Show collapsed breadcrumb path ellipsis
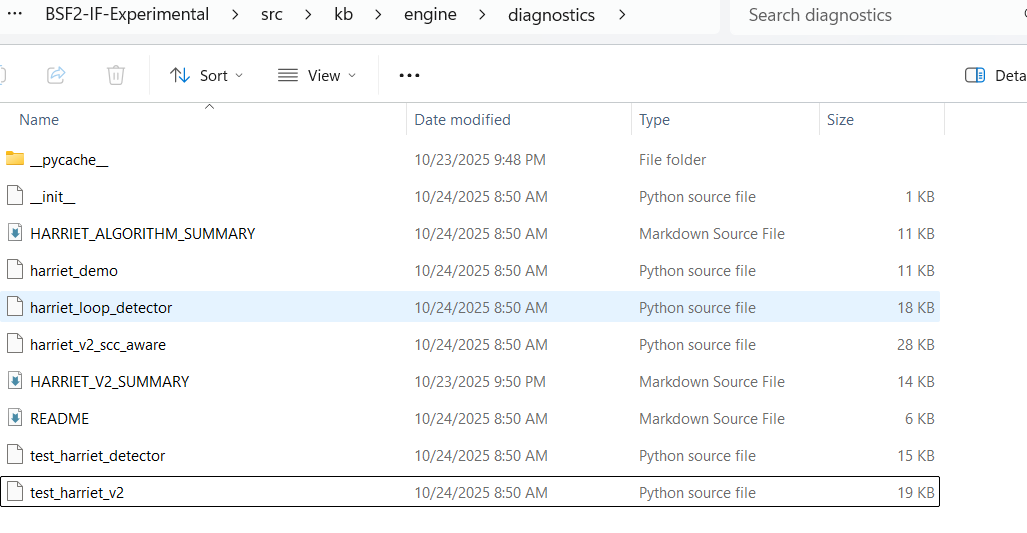Screen dimensions: 1027x533 pos(15,15)
